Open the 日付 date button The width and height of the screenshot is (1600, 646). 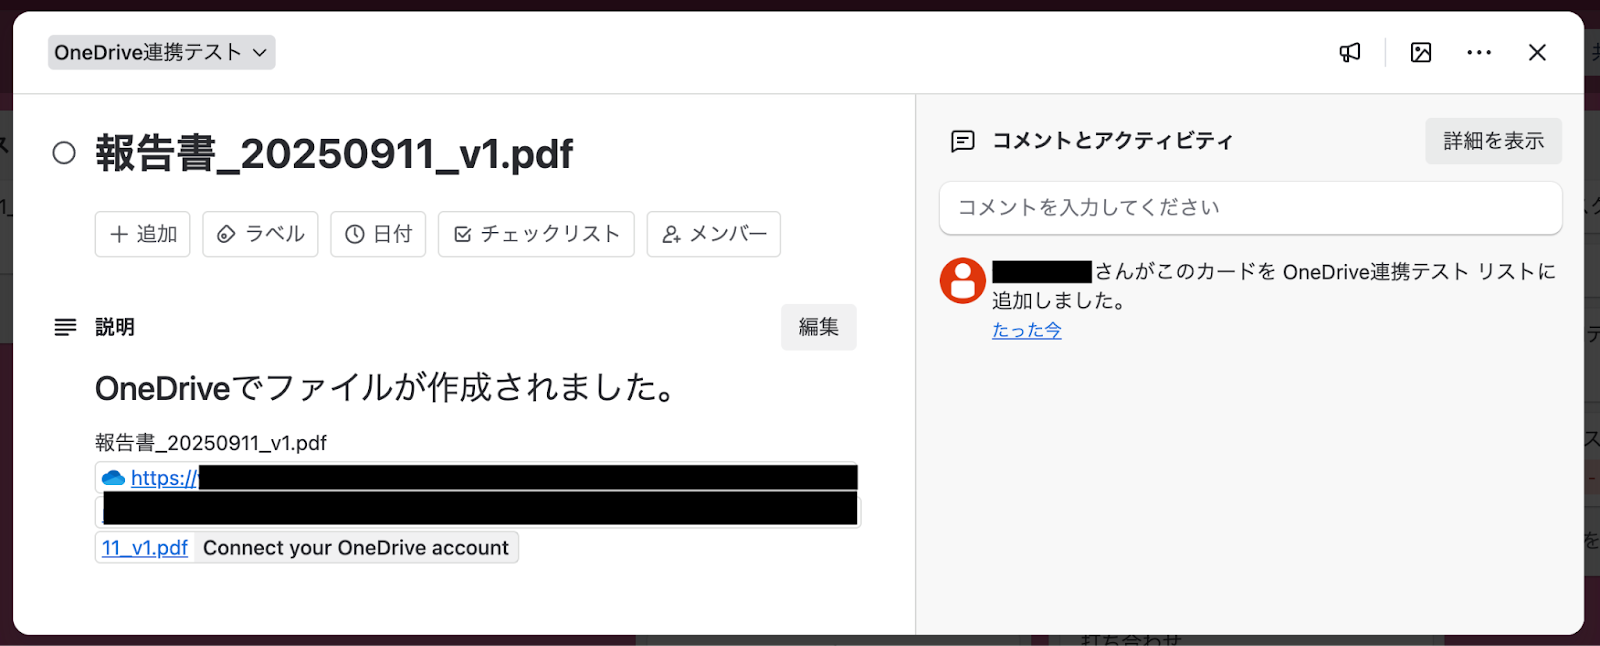378,234
